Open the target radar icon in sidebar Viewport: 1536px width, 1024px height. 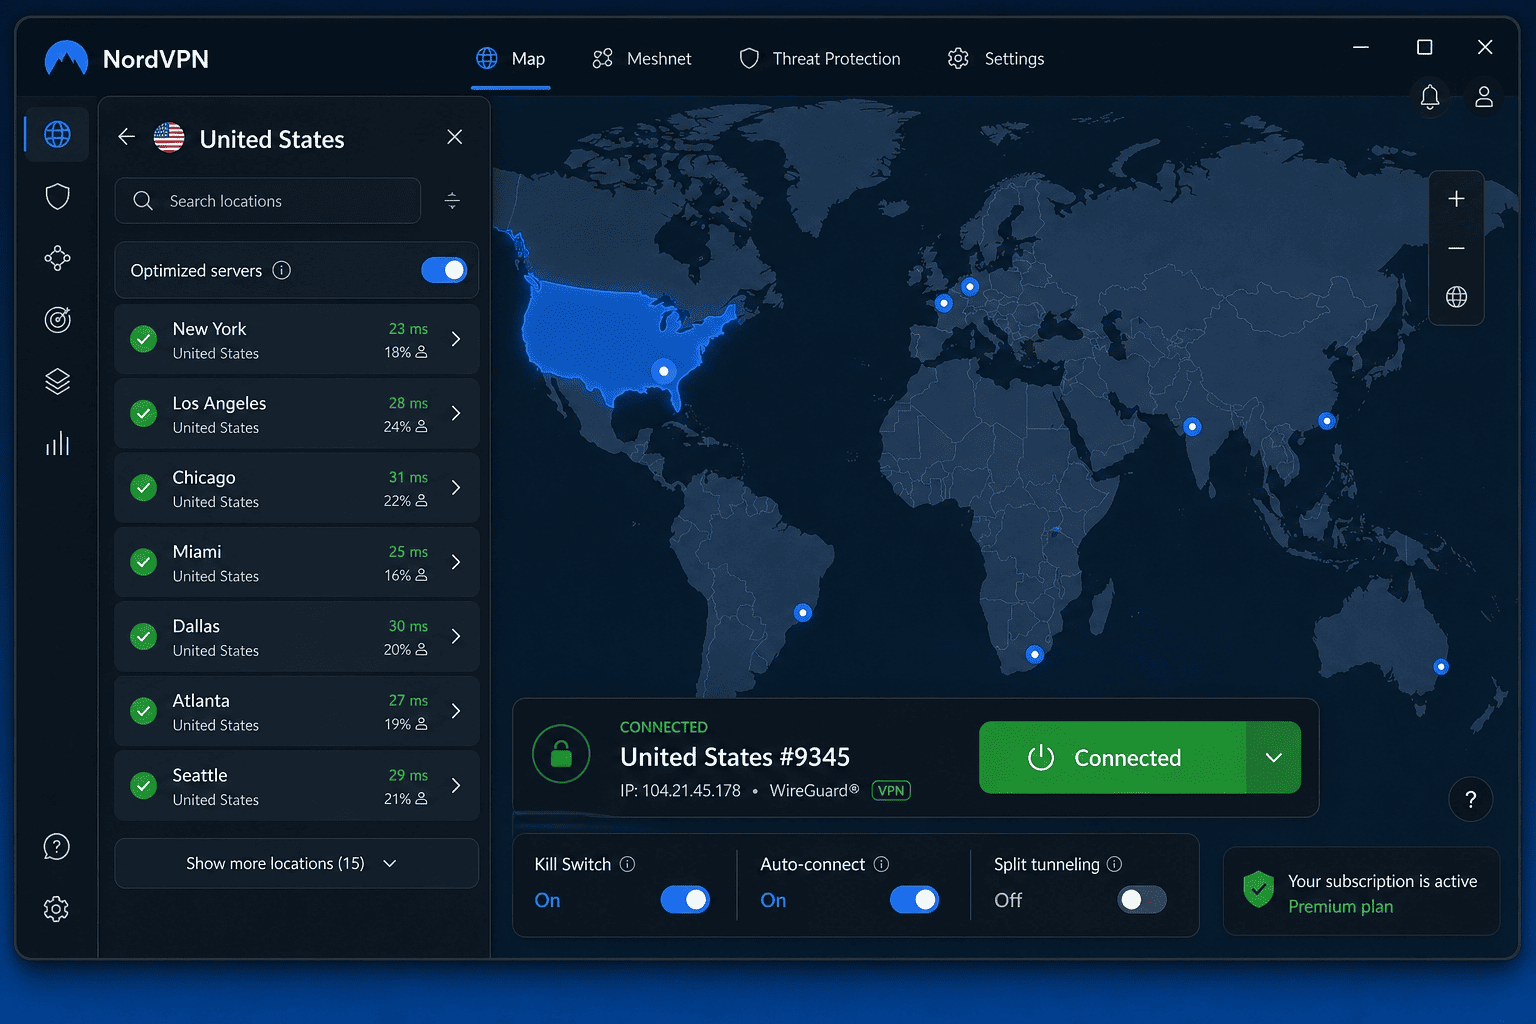point(57,320)
